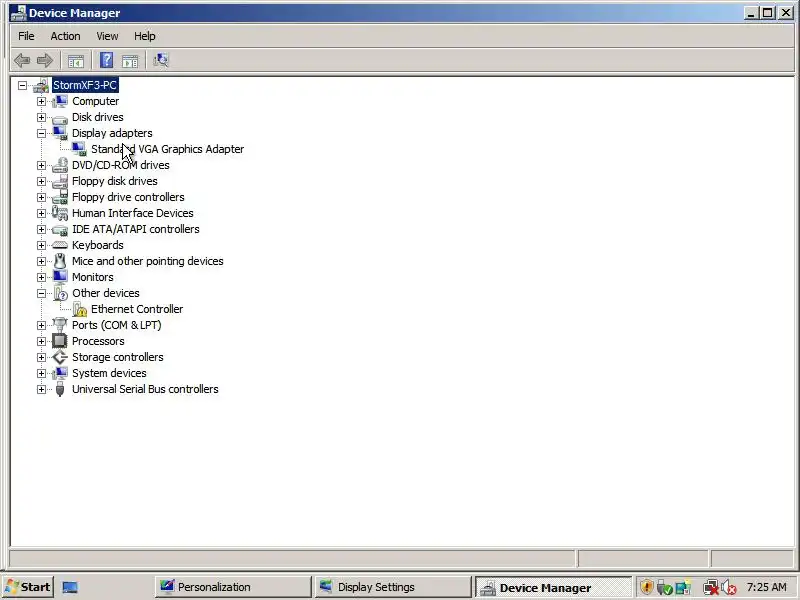
Task: Click the disconnected network tray icon
Action: coord(710,588)
